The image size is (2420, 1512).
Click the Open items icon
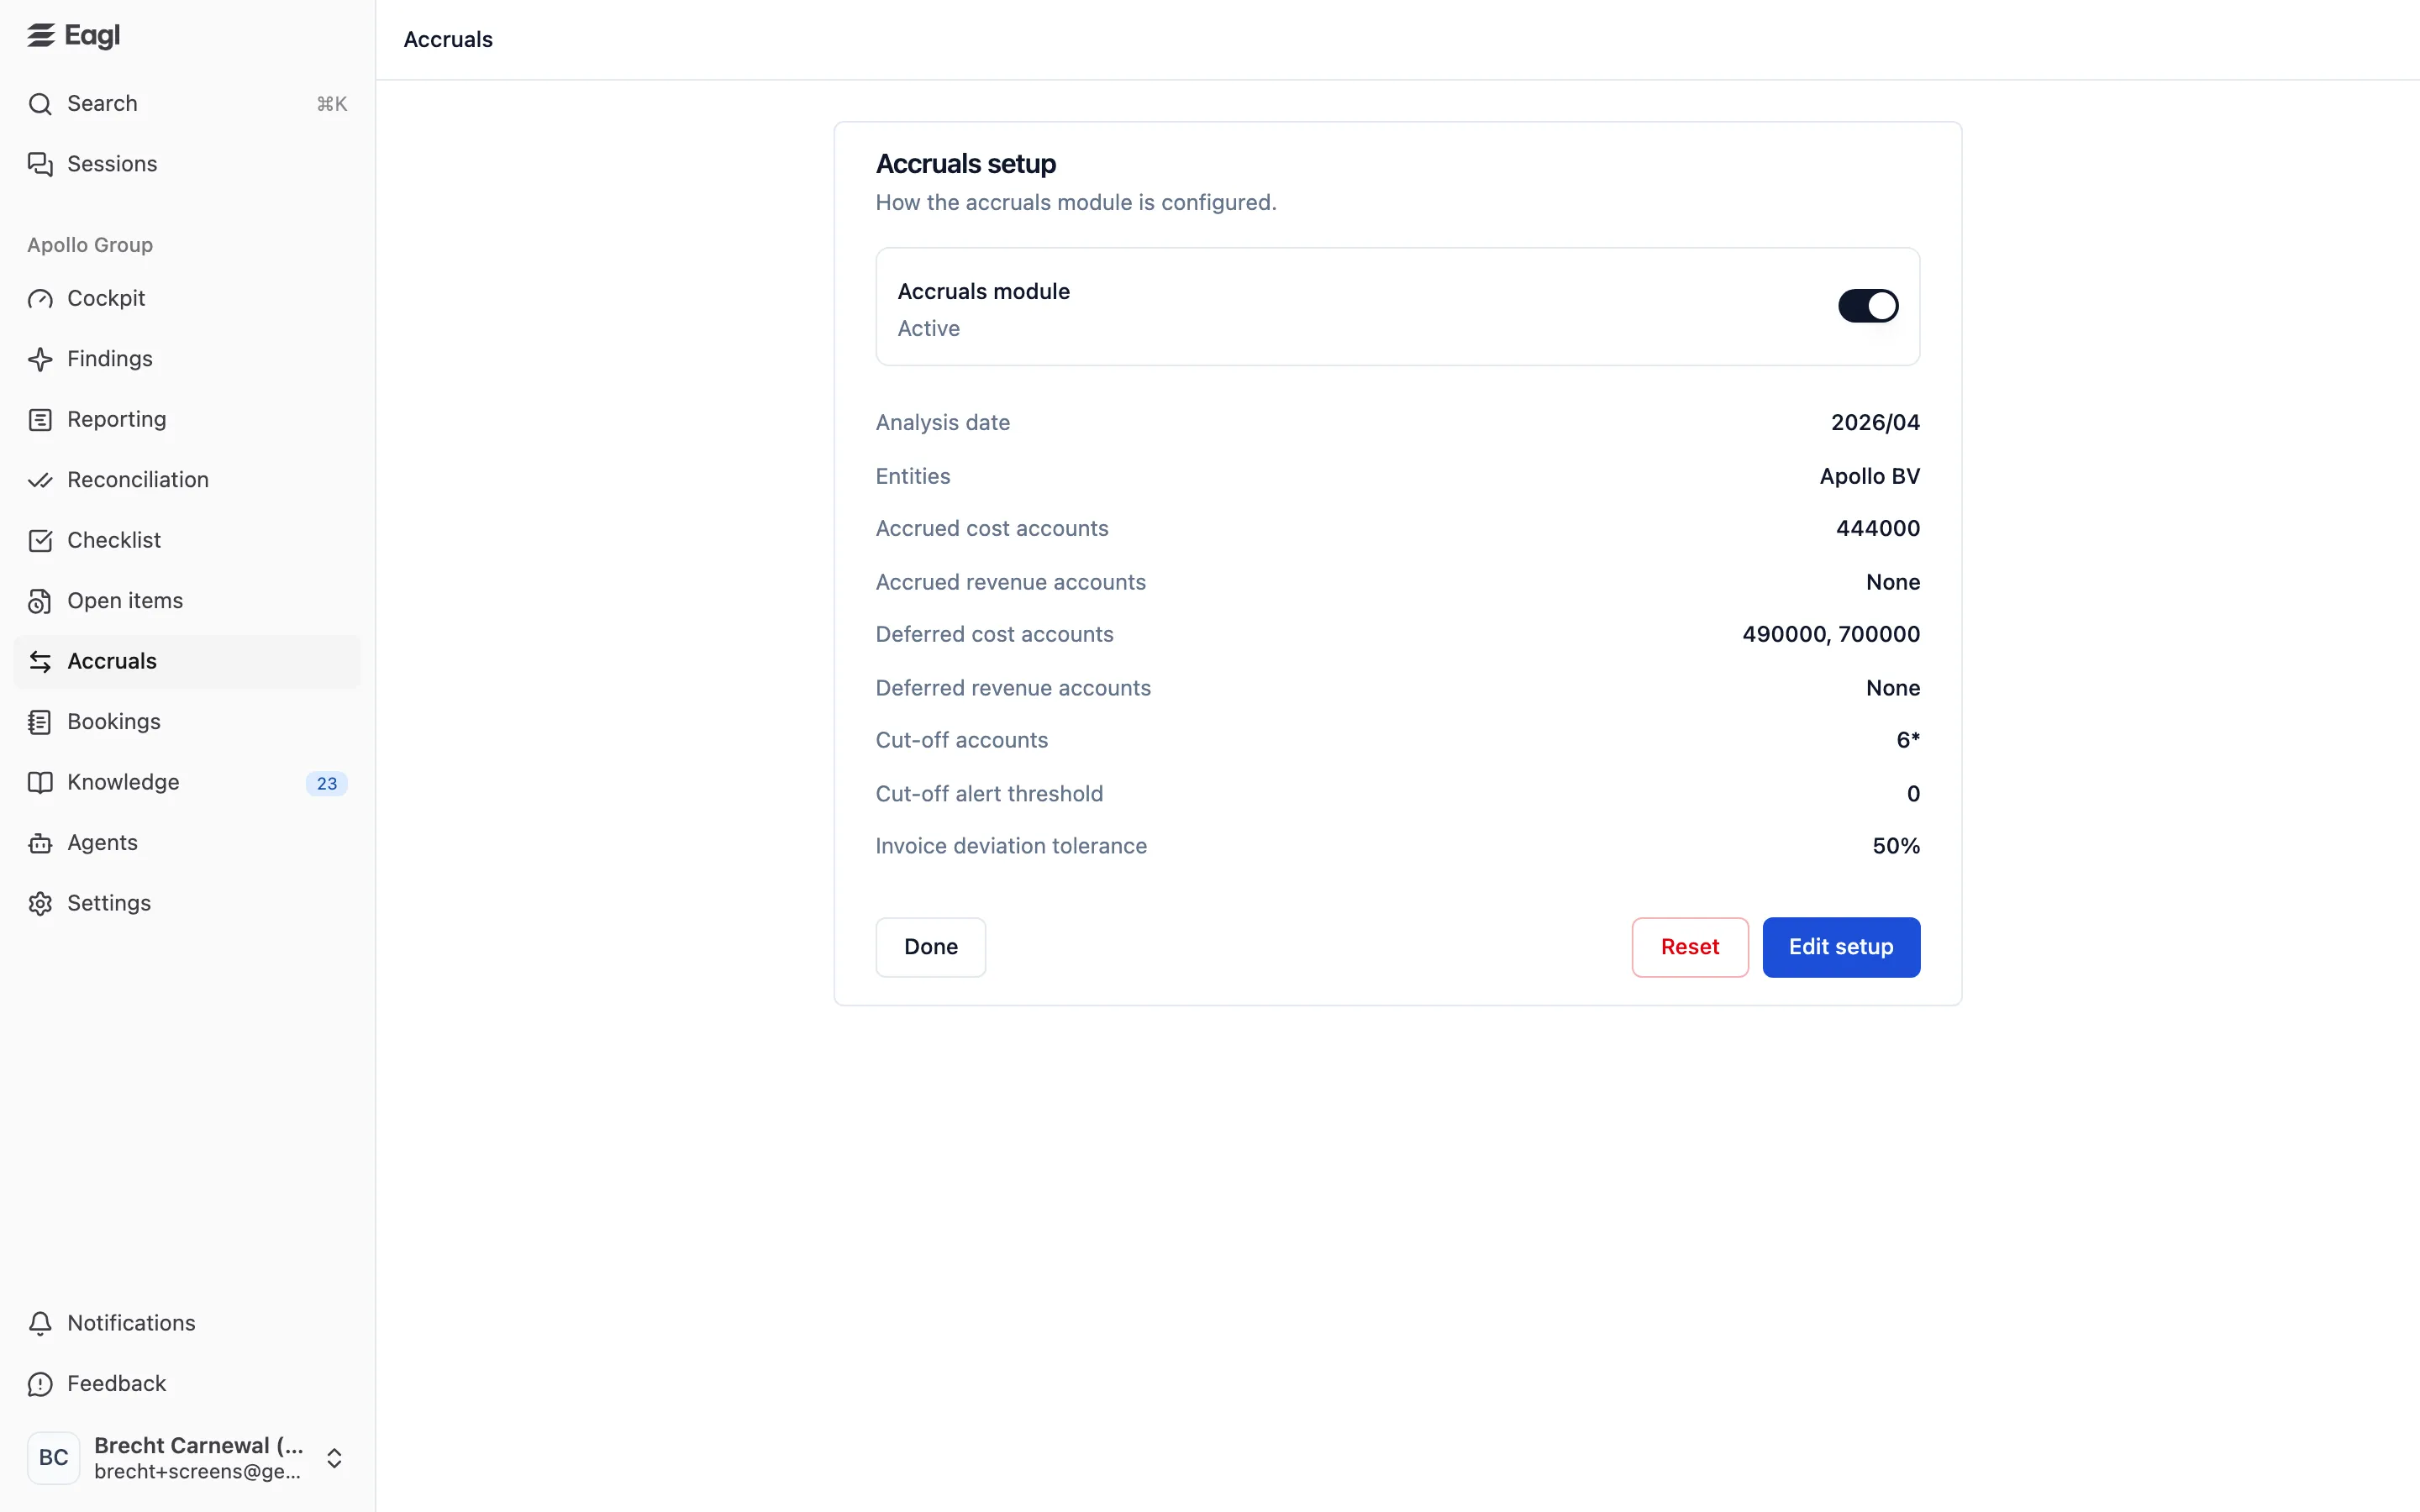[40, 601]
